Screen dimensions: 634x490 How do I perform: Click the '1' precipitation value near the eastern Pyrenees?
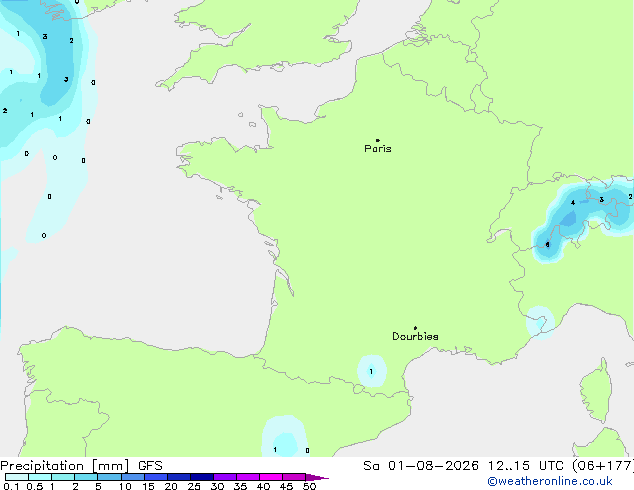[x=371, y=372]
